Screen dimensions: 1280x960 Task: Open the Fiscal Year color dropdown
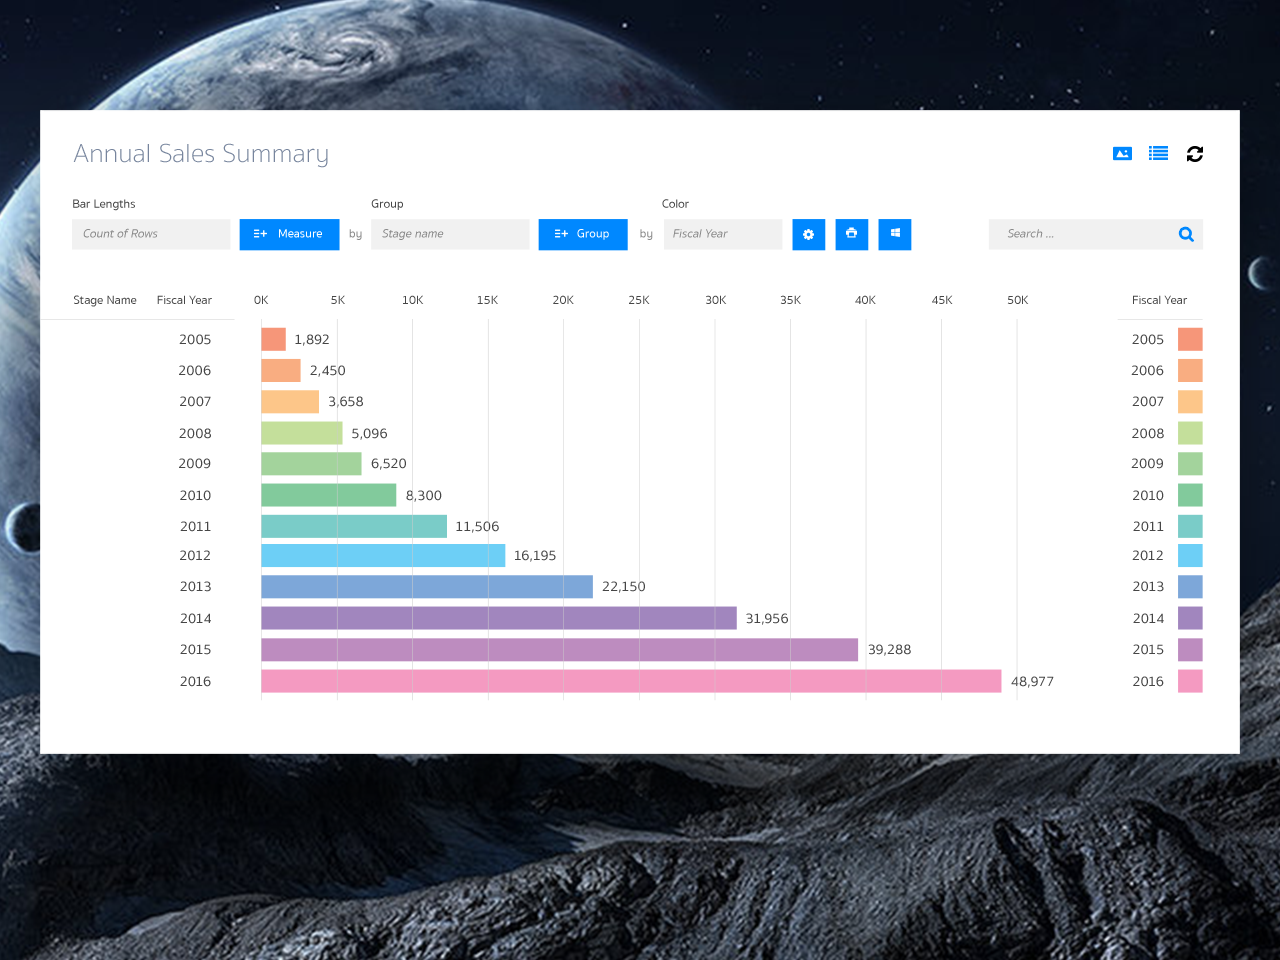tap(722, 234)
